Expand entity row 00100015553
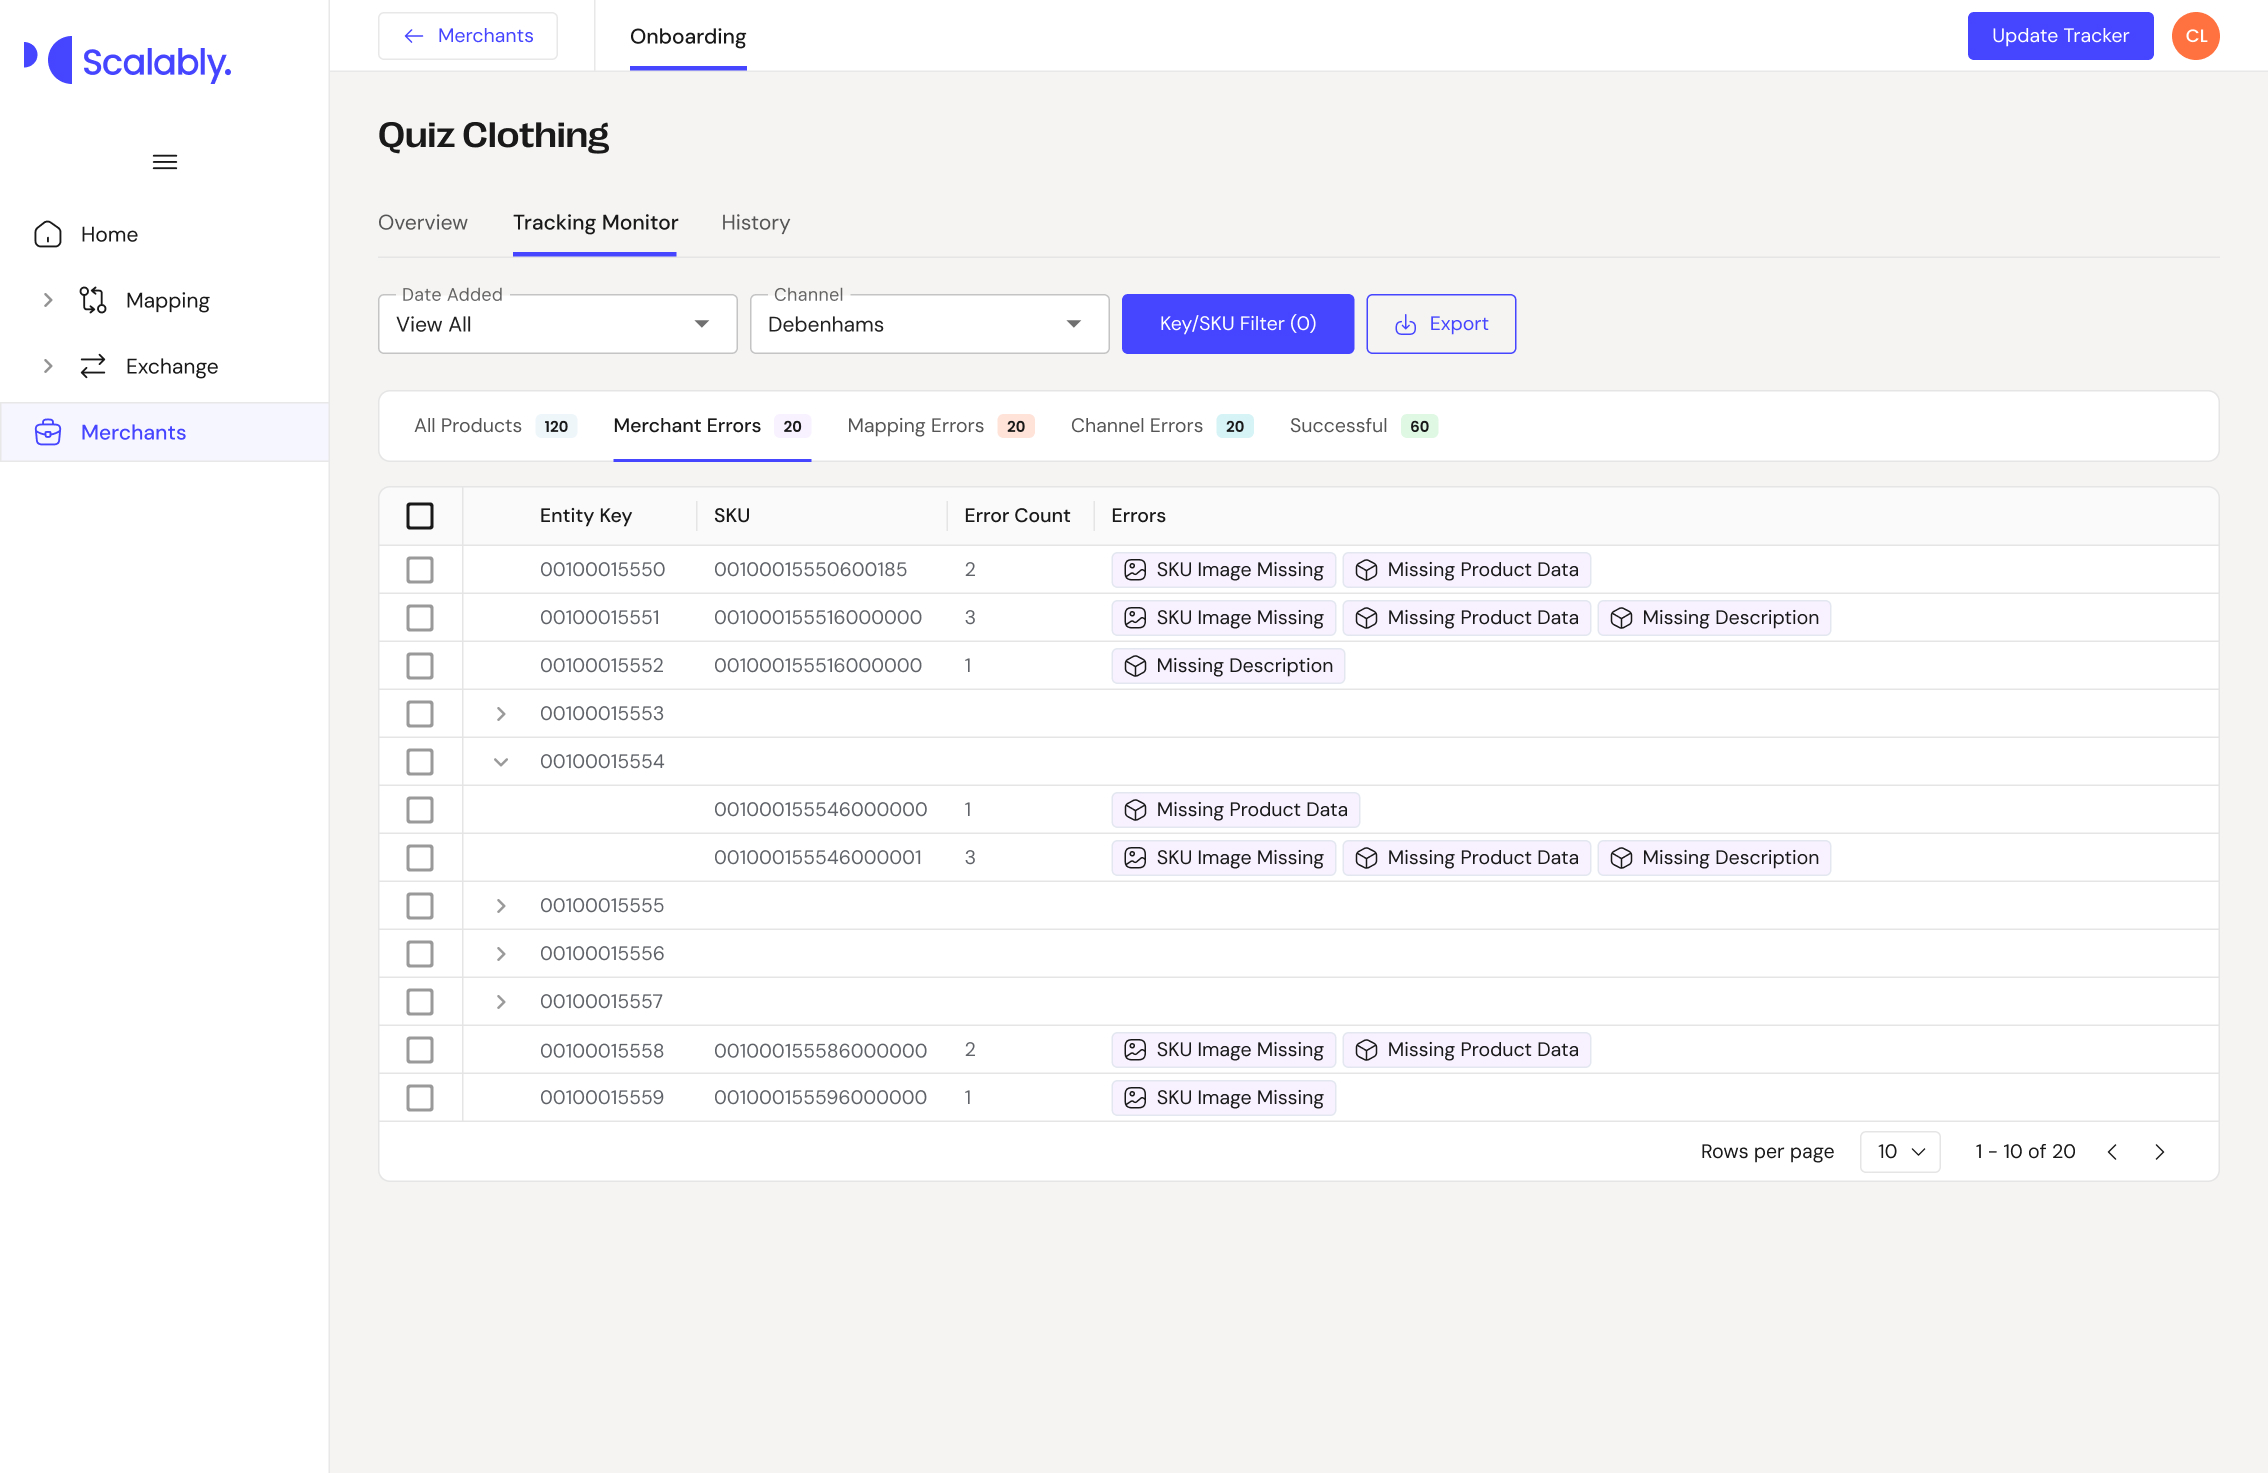 (x=501, y=714)
